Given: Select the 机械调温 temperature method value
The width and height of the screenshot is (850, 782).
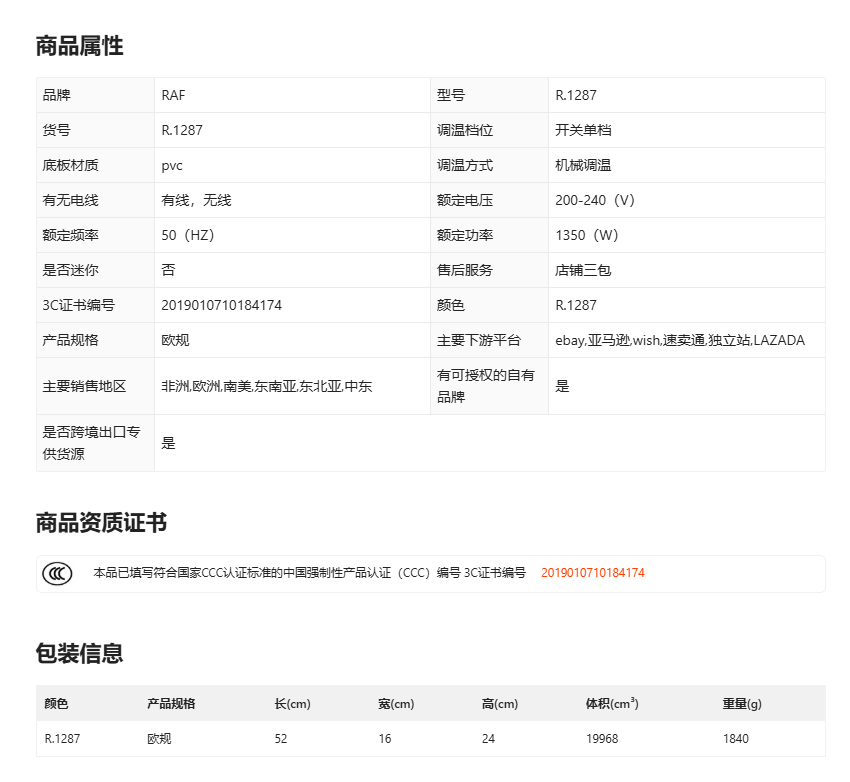Looking at the screenshot, I should pos(582,166).
